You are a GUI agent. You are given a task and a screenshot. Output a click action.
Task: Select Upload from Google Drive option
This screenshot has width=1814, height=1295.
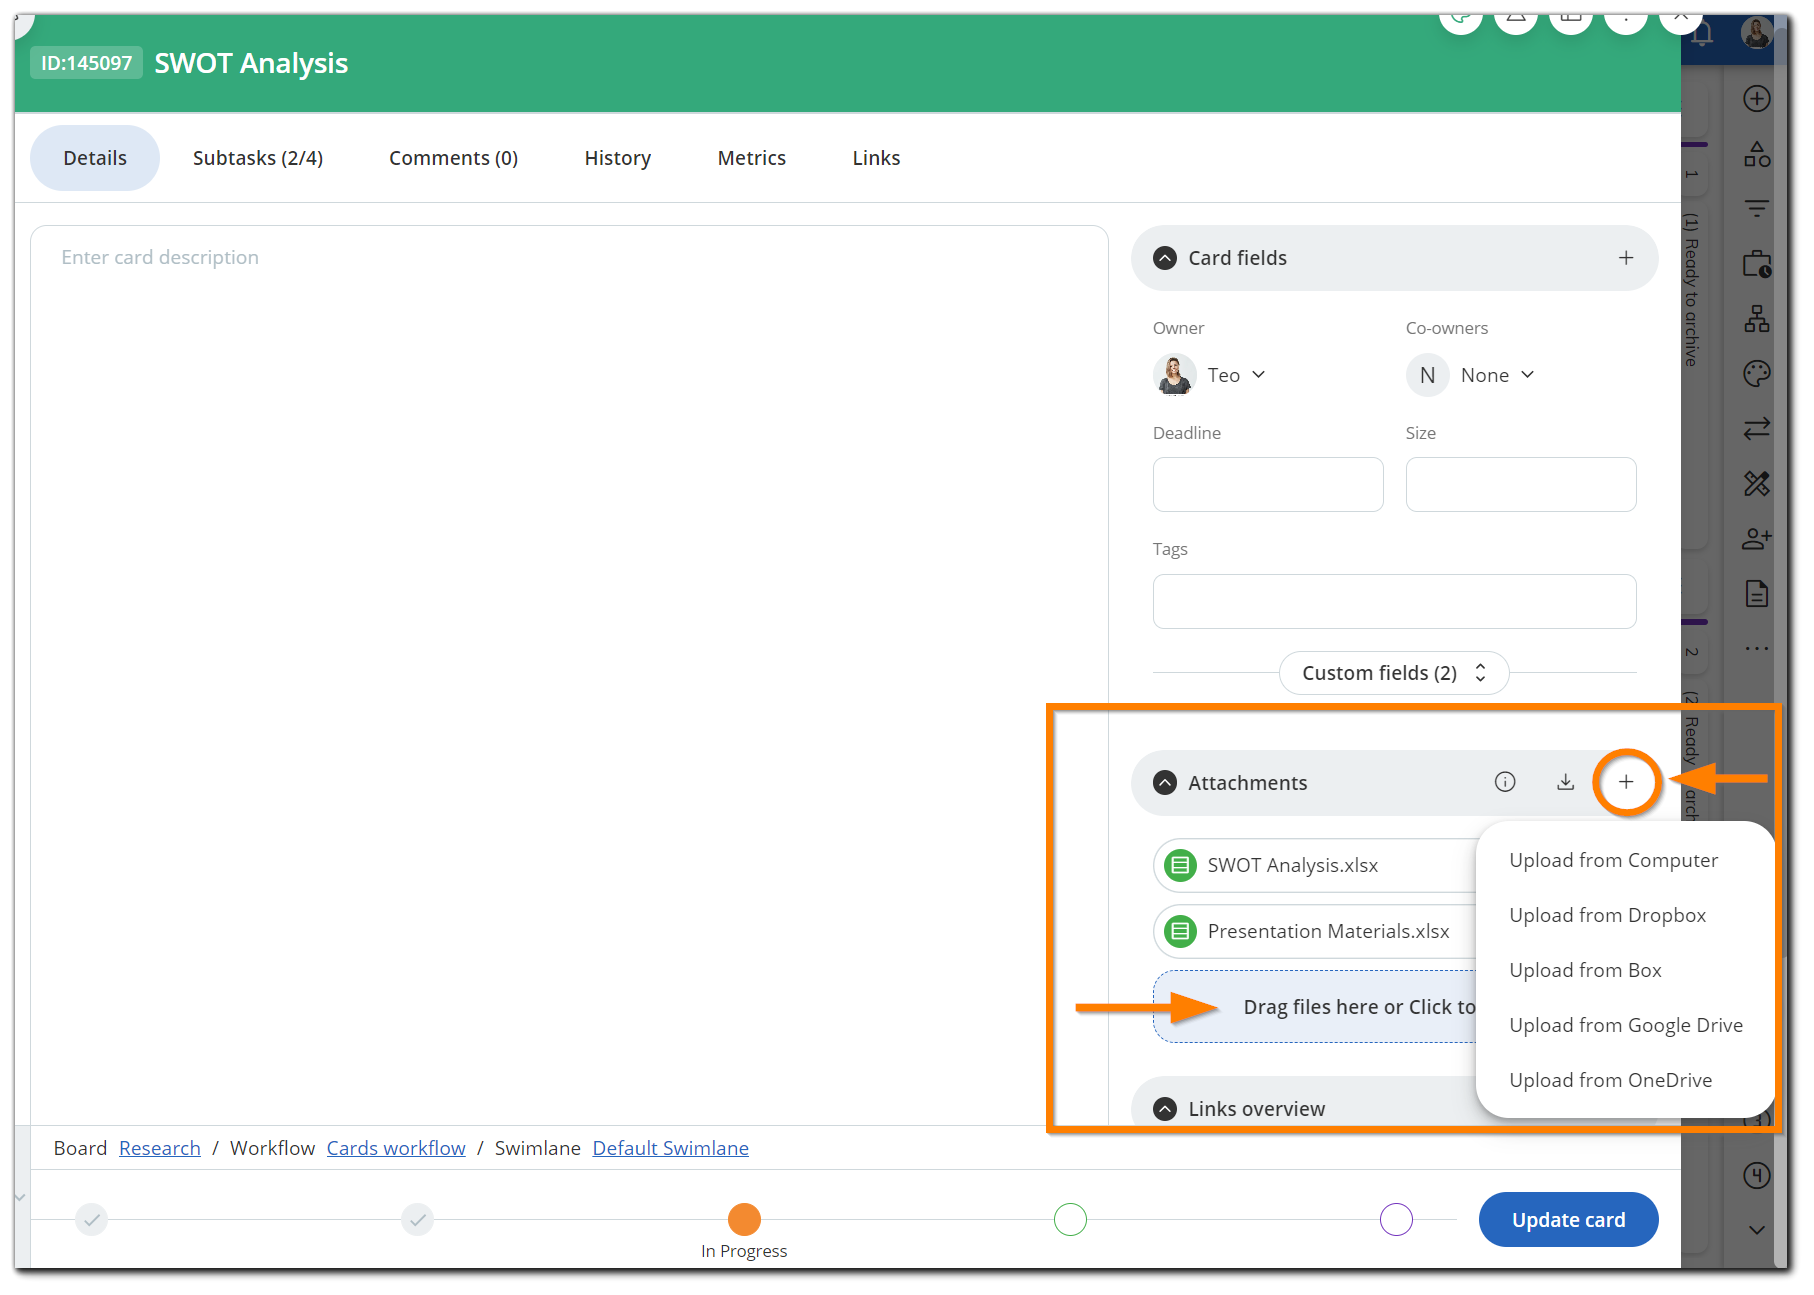(1625, 1024)
